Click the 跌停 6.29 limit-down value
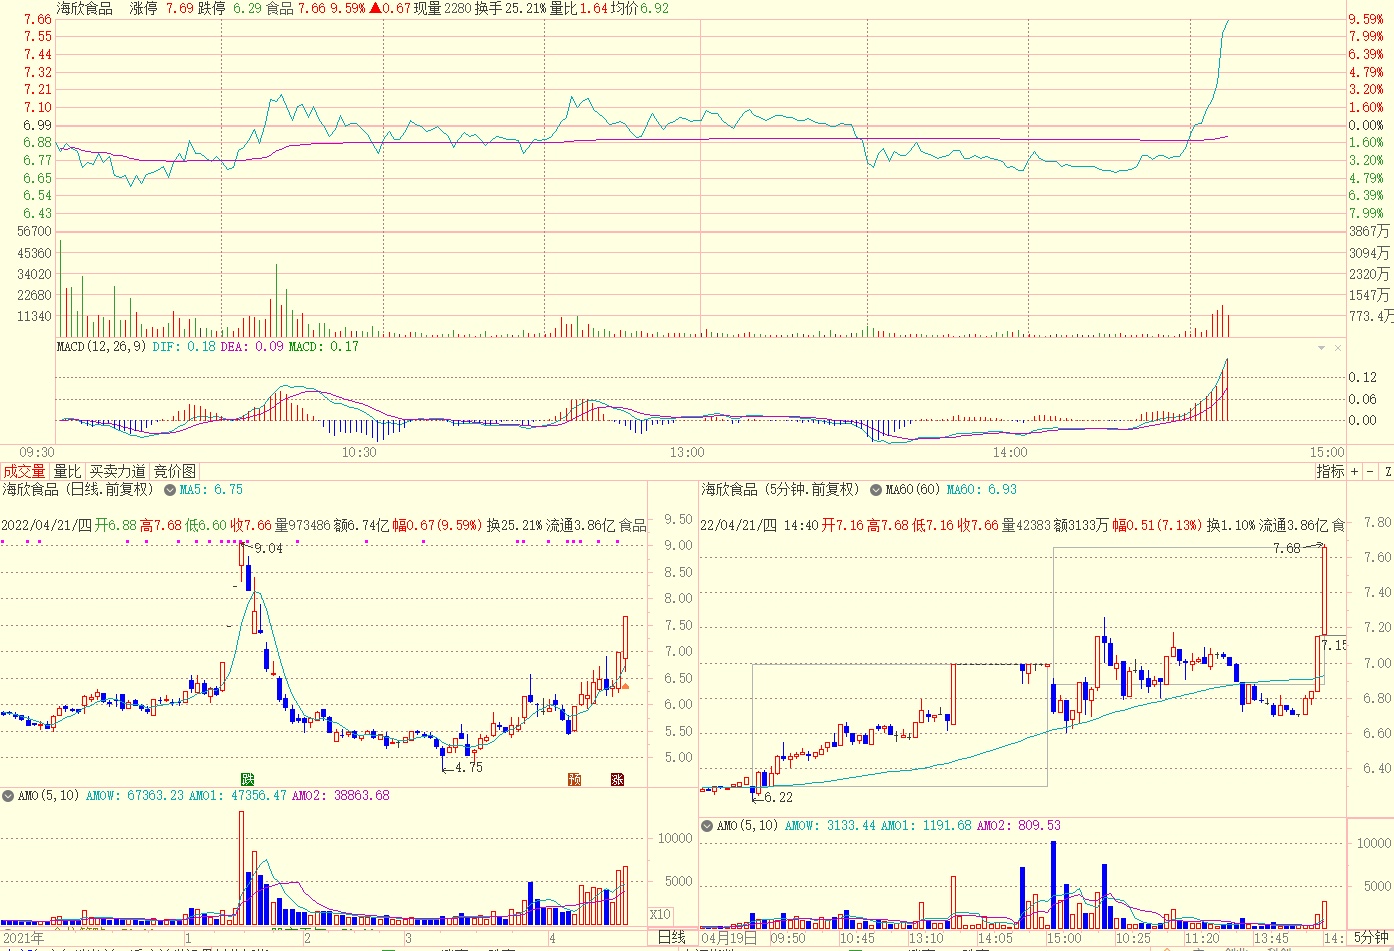Screen dimensions: 1394x951 [229, 8]
